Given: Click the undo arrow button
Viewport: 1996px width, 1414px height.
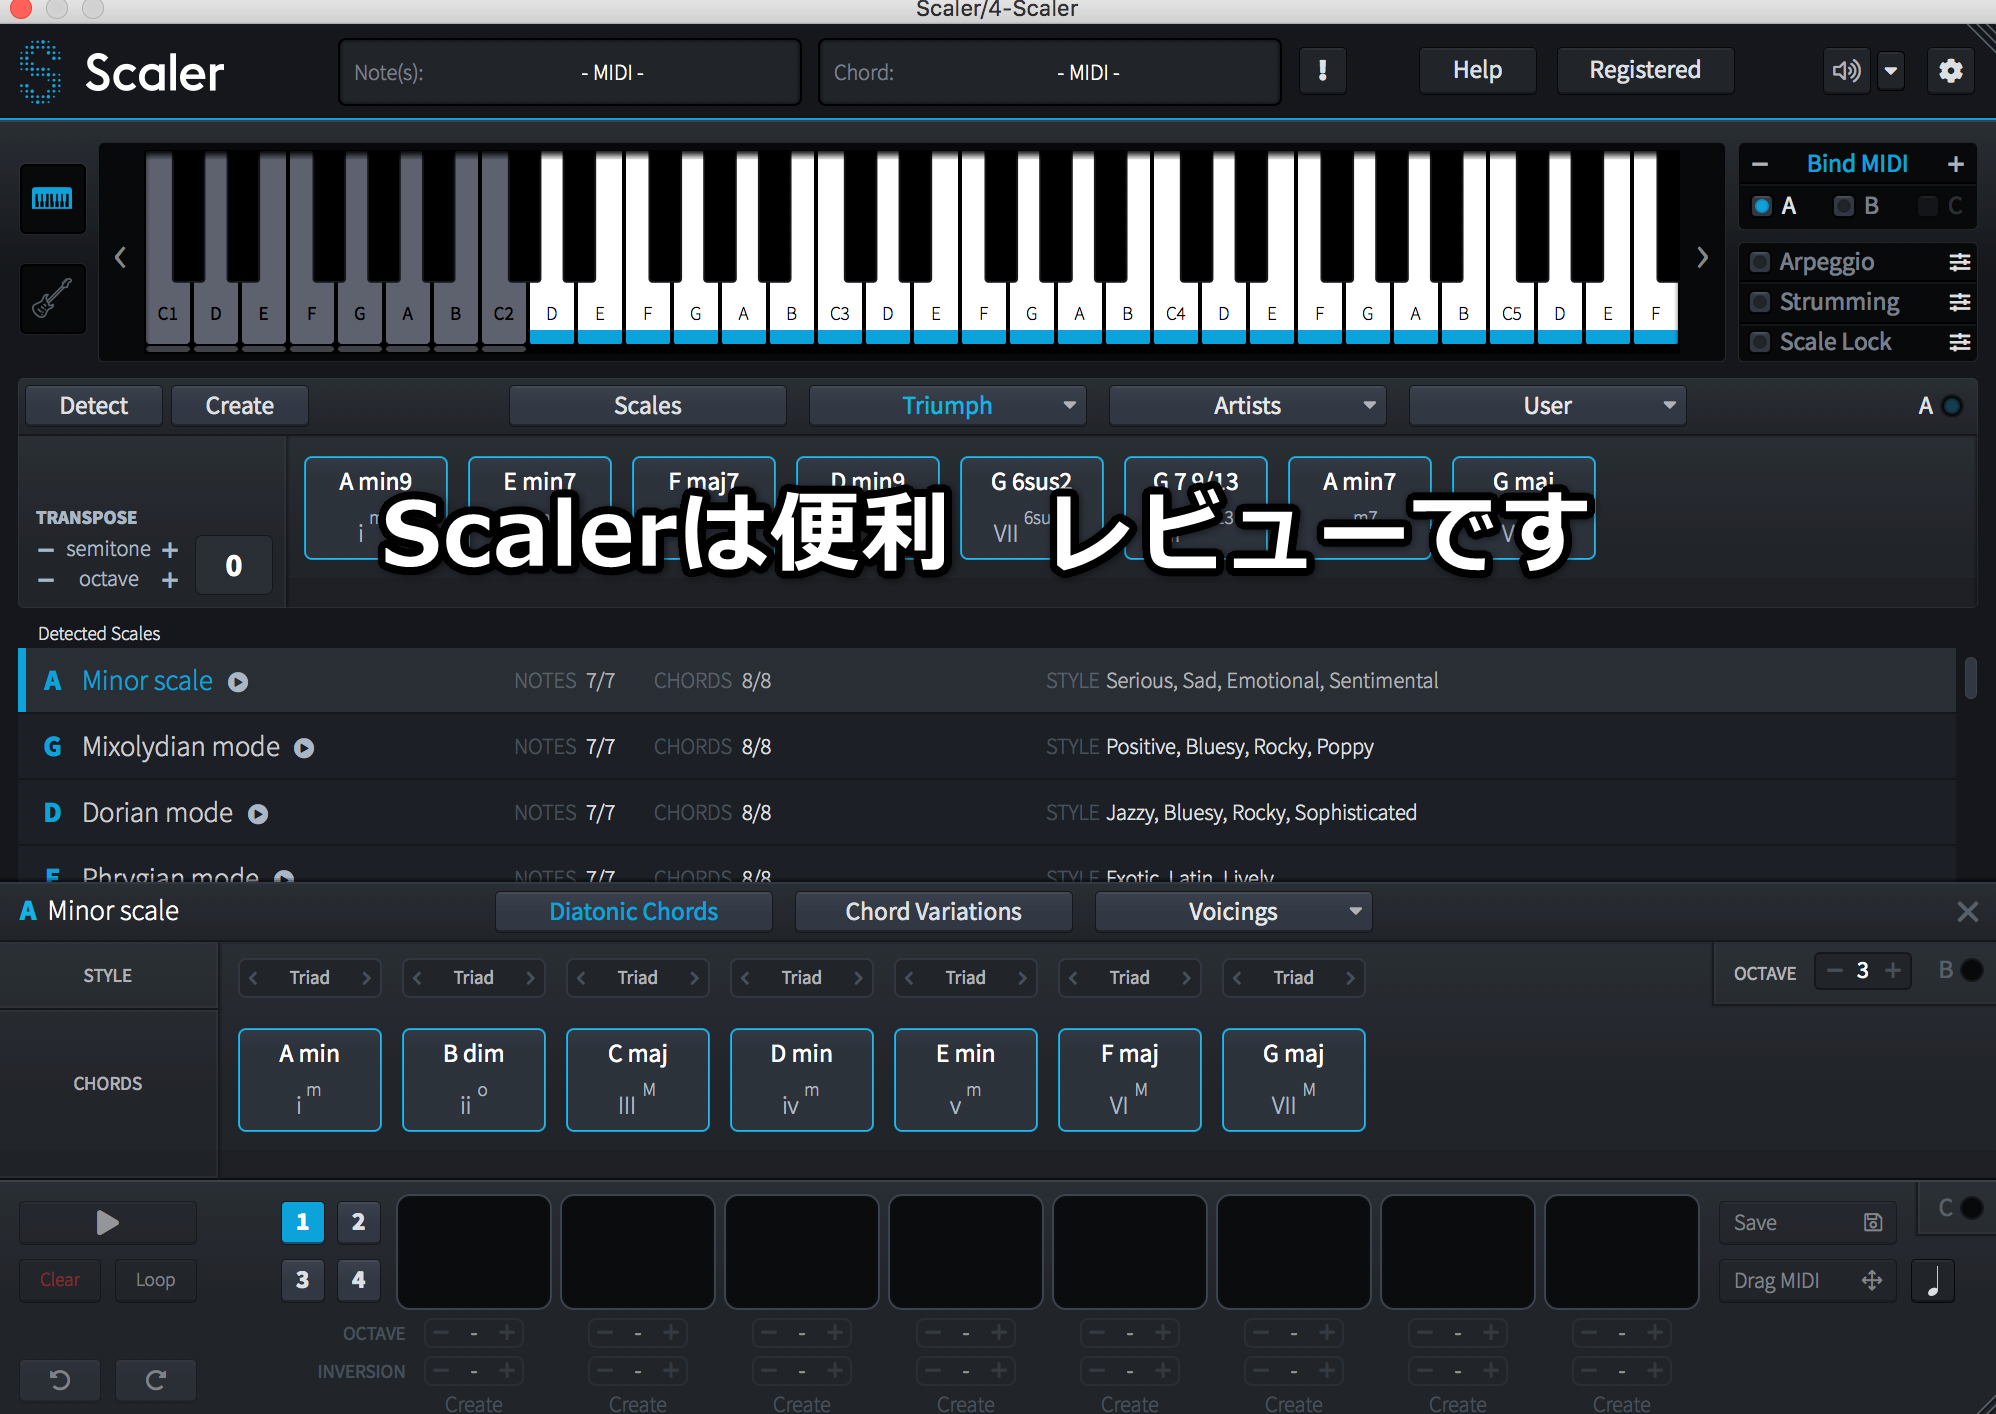Looking at the screenshot, I should [60, 1380].
